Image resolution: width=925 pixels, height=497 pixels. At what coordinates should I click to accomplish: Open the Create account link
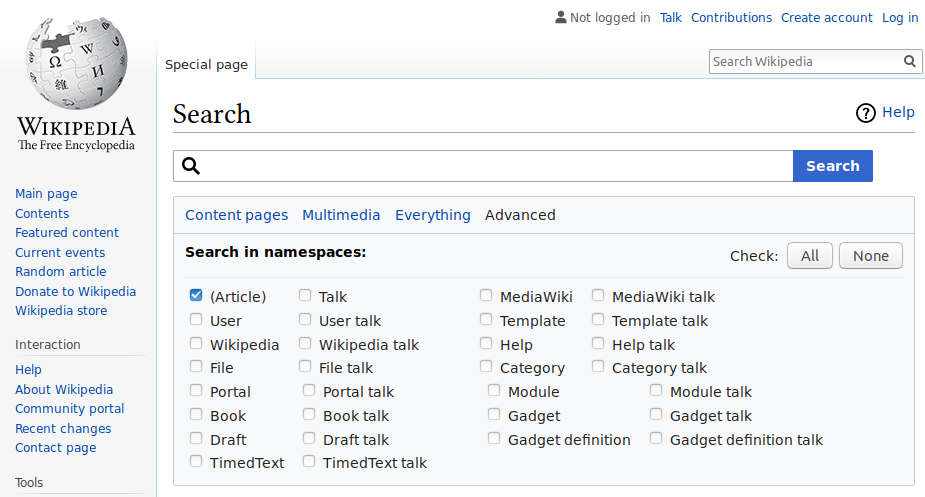(826, 17)
